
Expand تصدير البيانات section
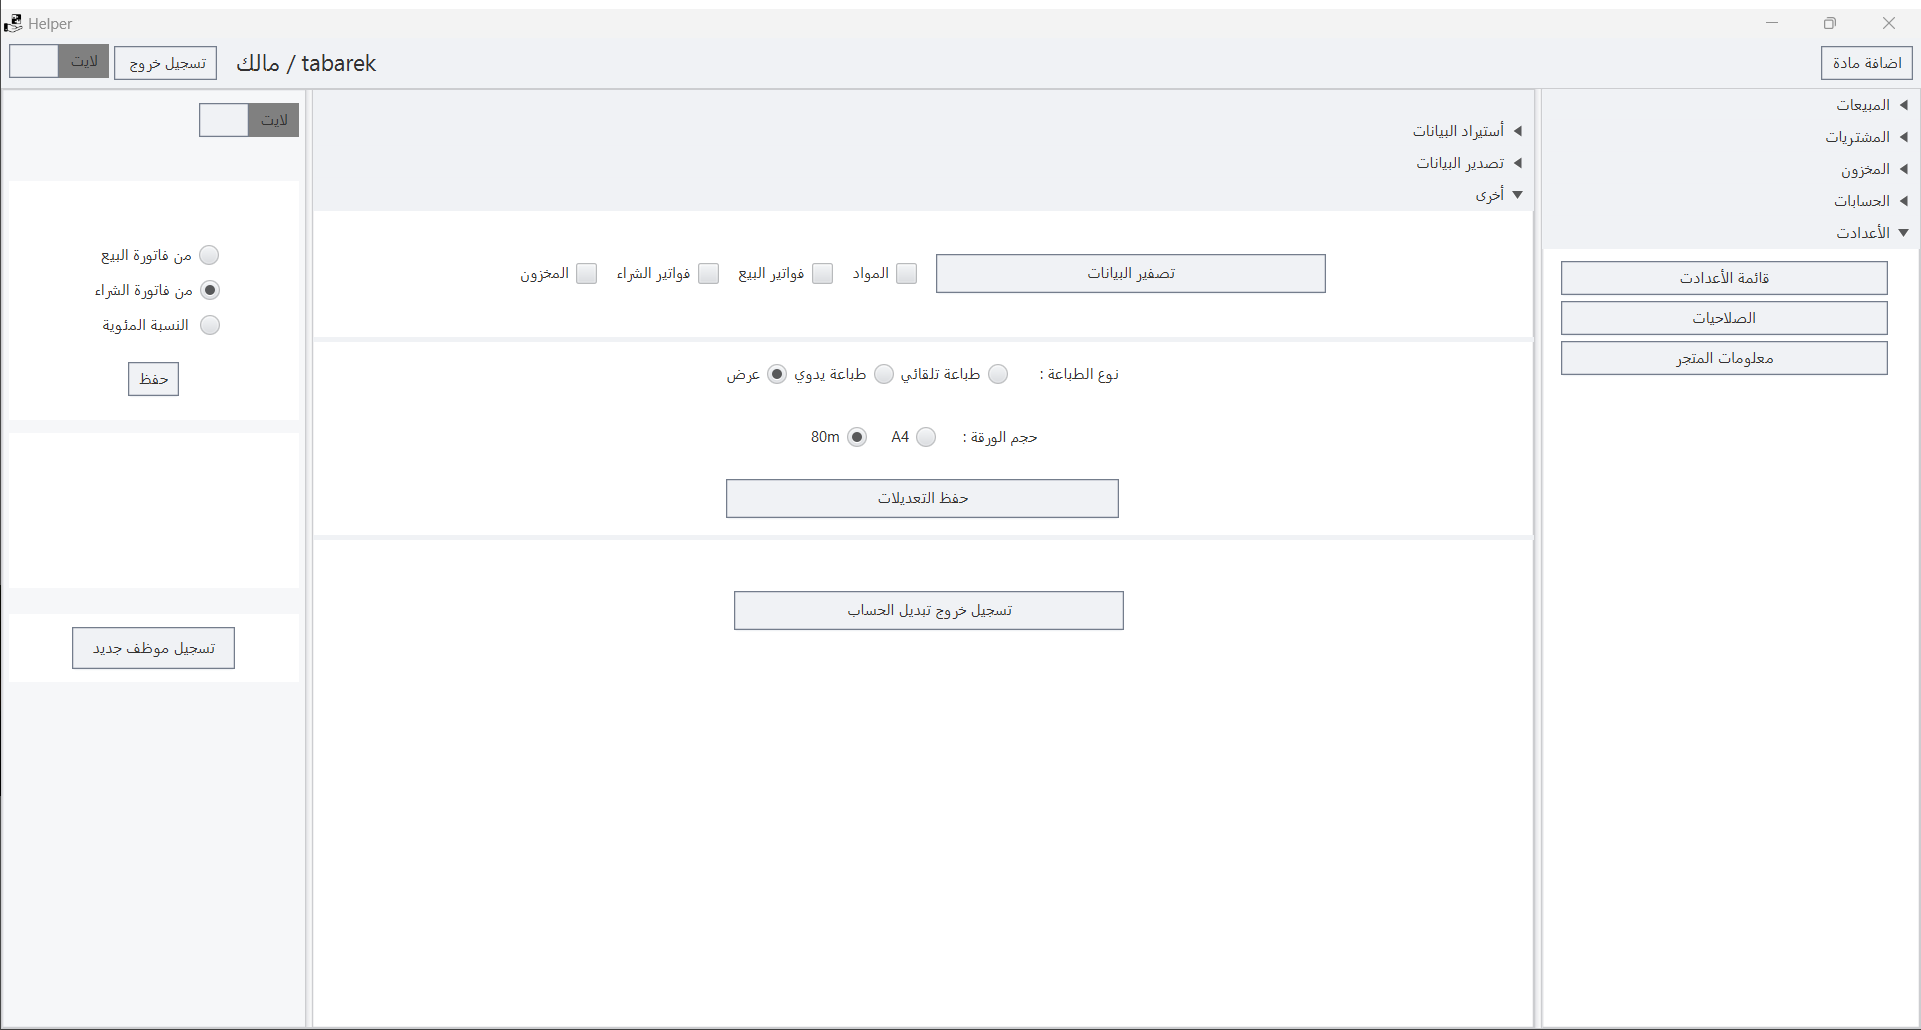pos(1517,163)
